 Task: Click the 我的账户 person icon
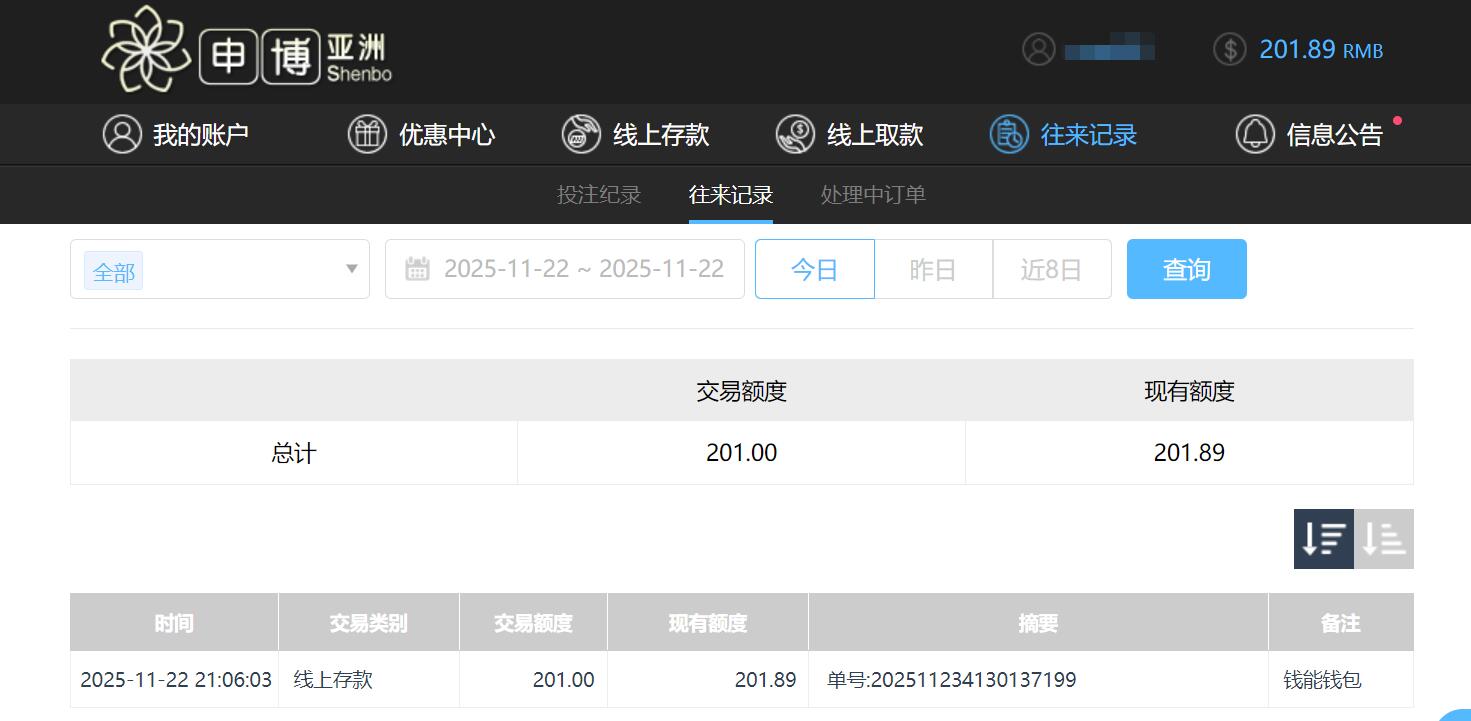[x=121, y=133]
